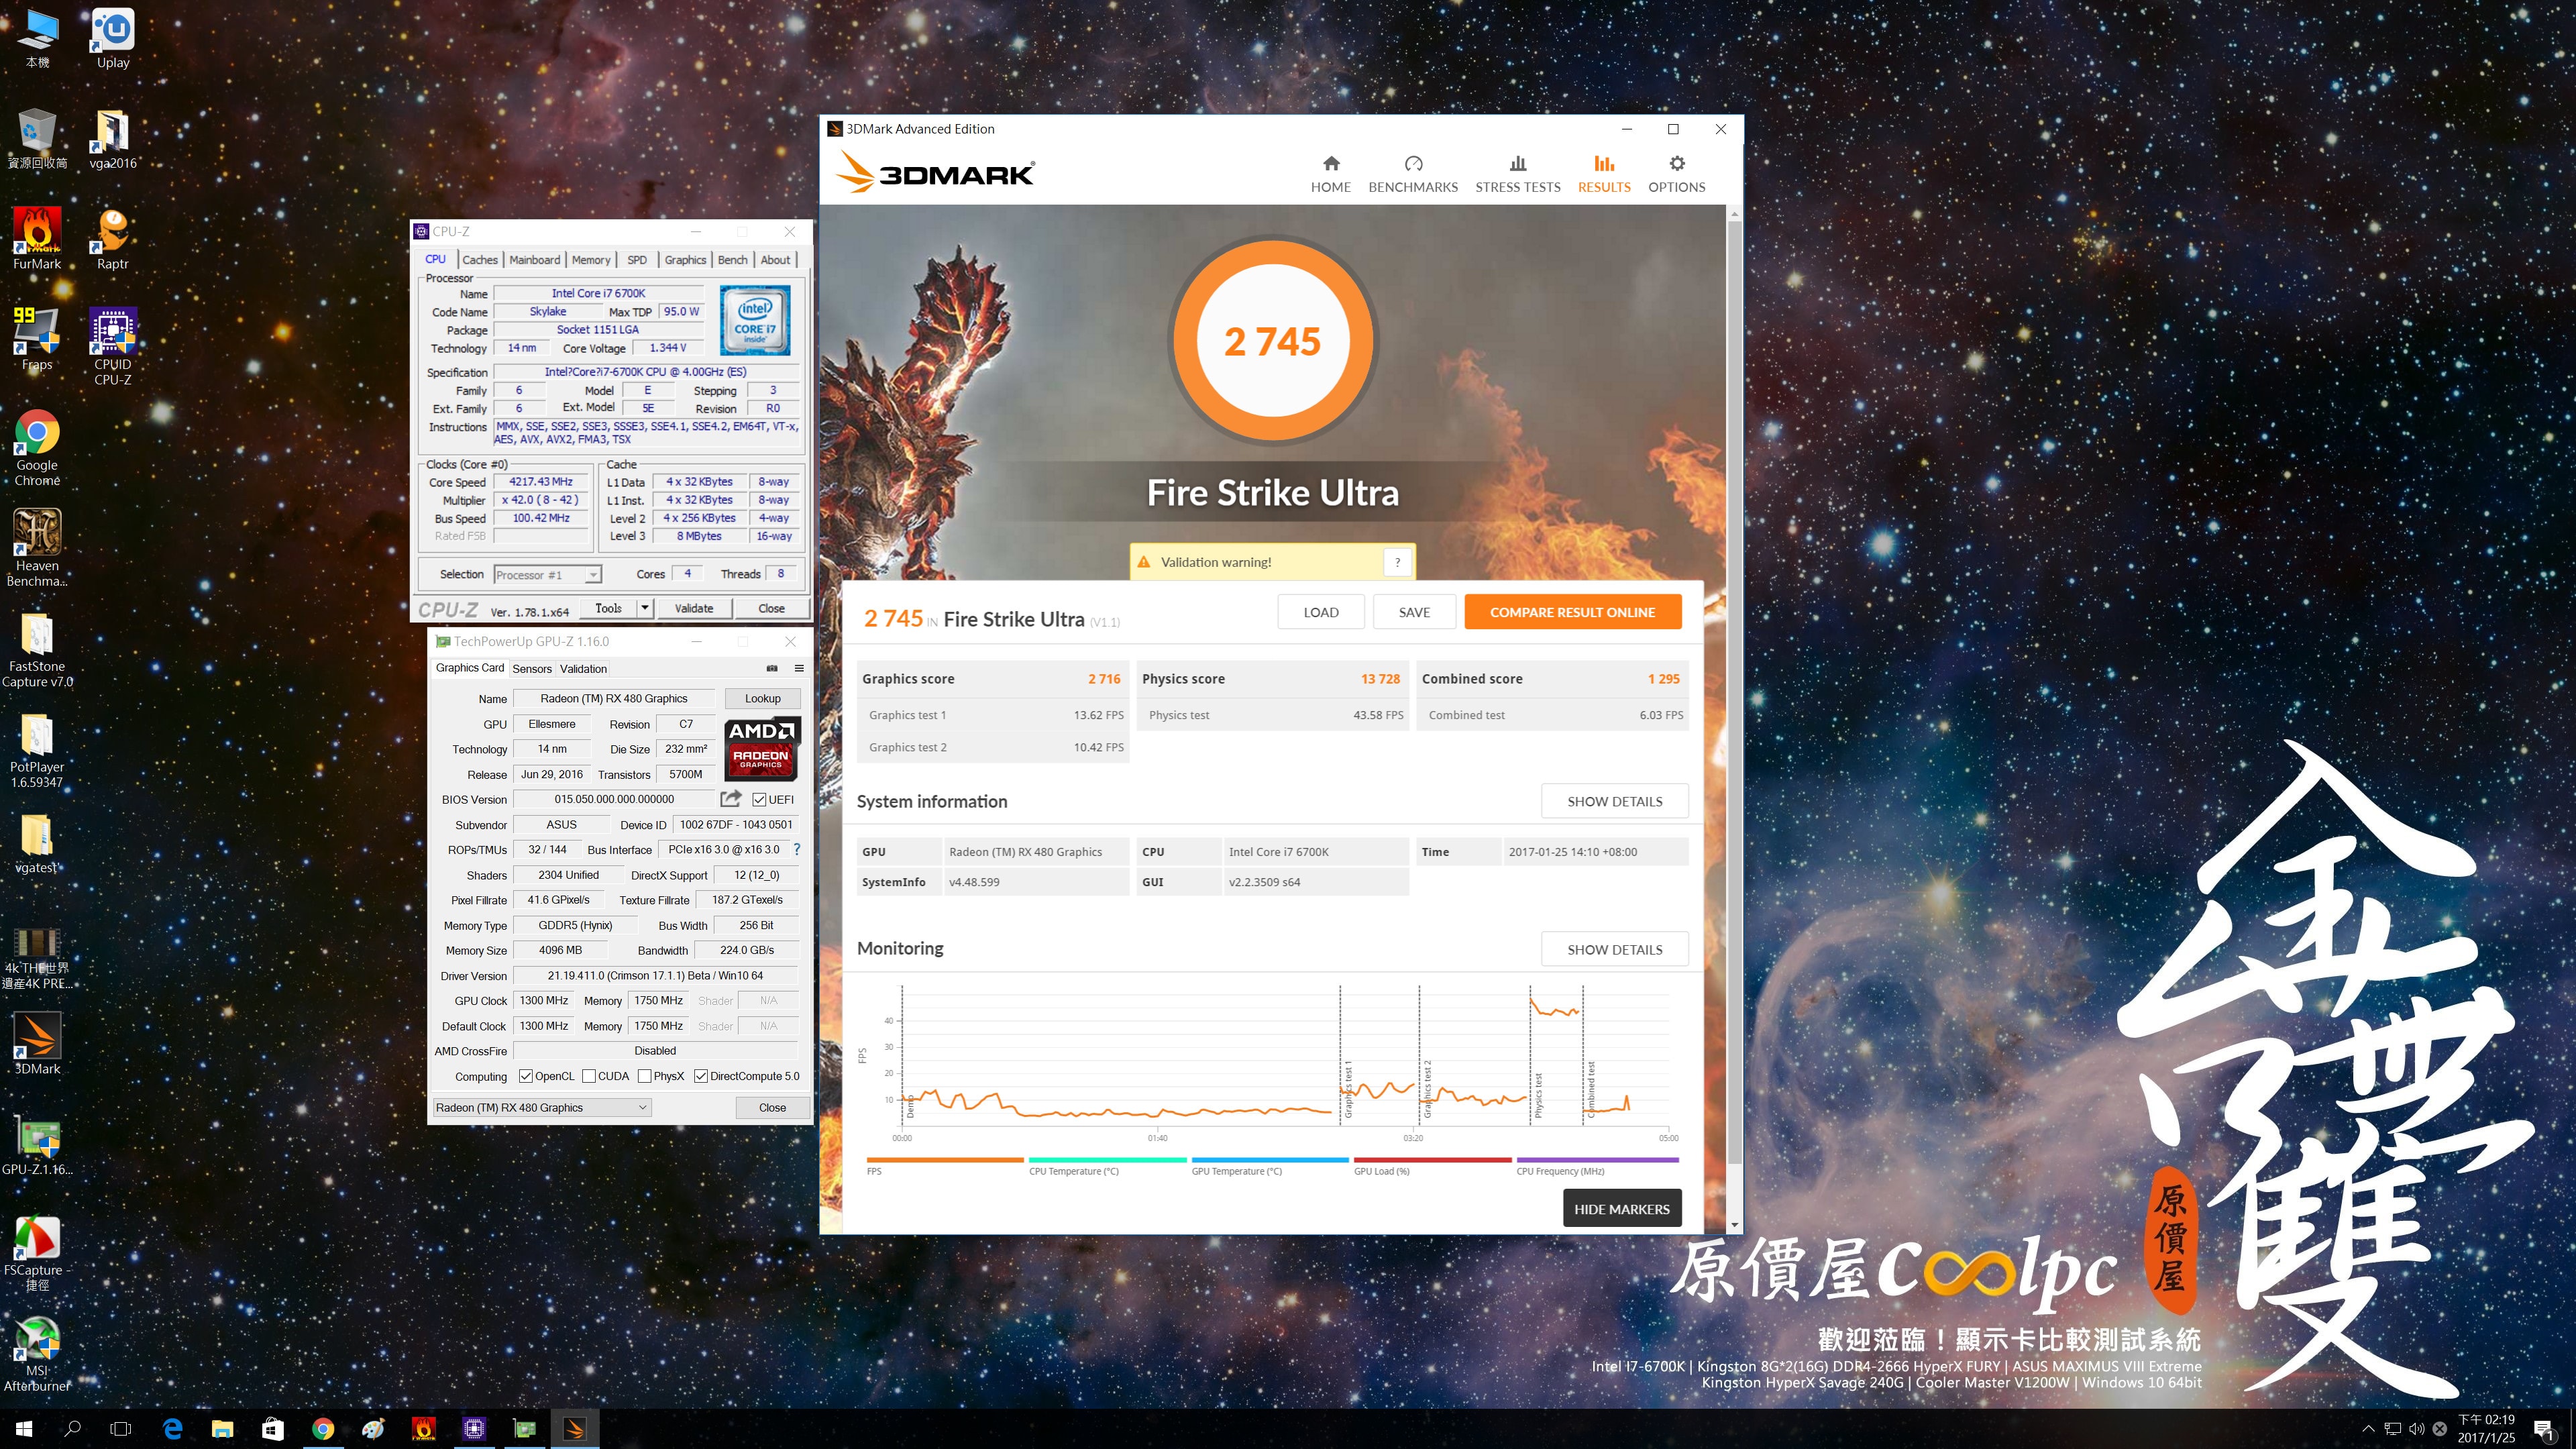Select the RESULTS section in 3DMark

coord(1603,174)
